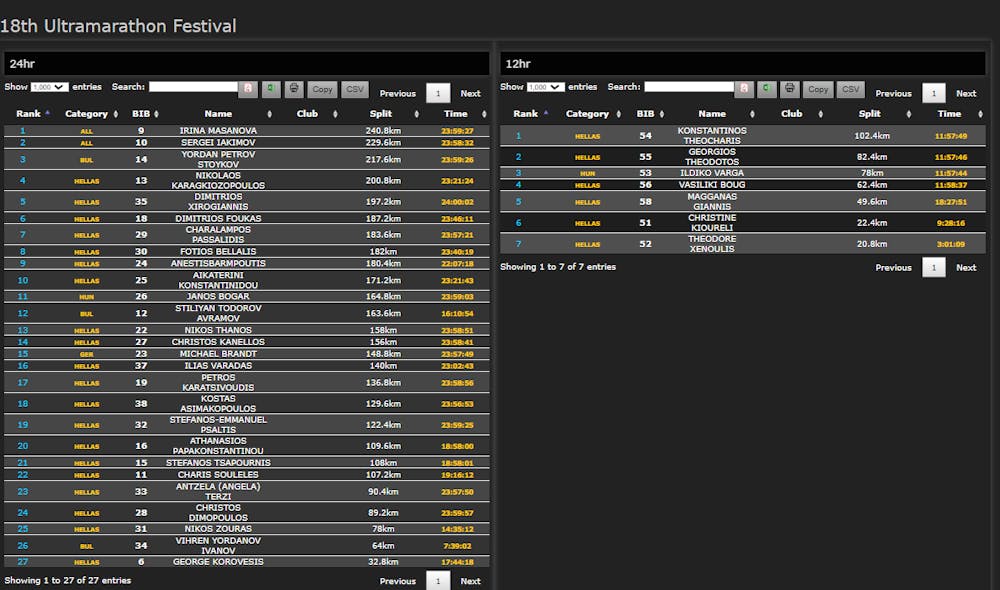1000x590 pixels.
Task: Print the 12hr results table
Action: click(790, 89)
